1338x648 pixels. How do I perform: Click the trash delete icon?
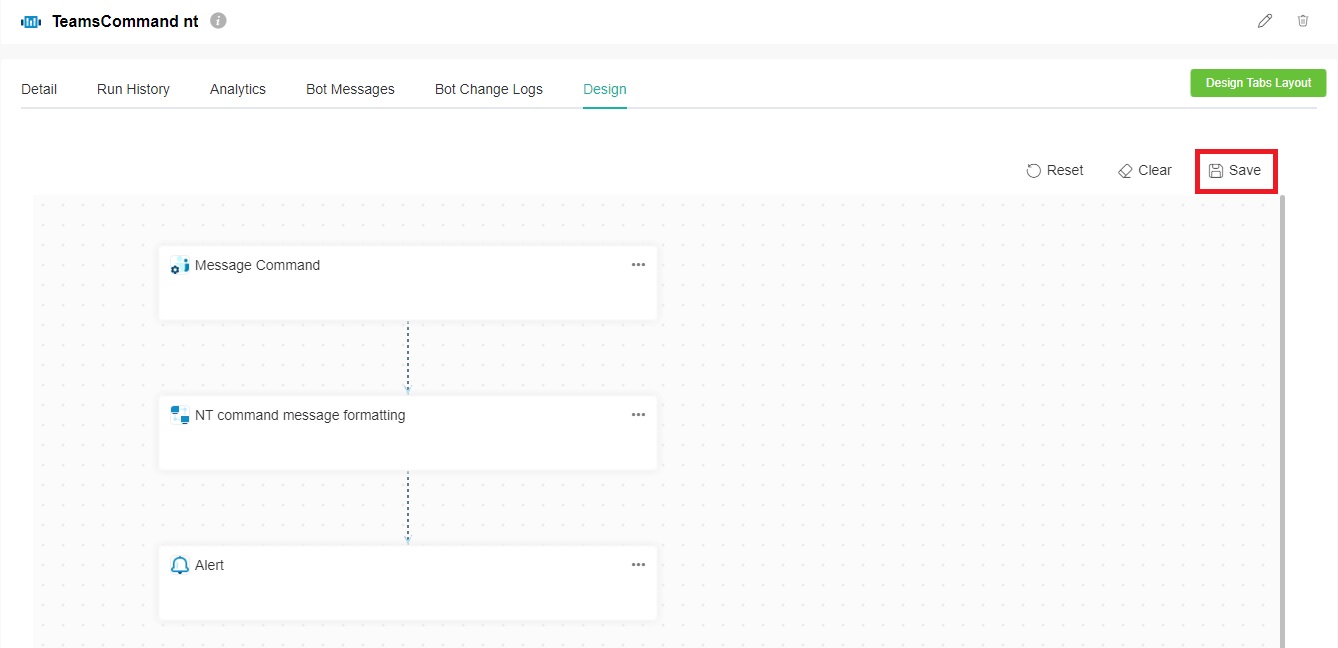1303,21
